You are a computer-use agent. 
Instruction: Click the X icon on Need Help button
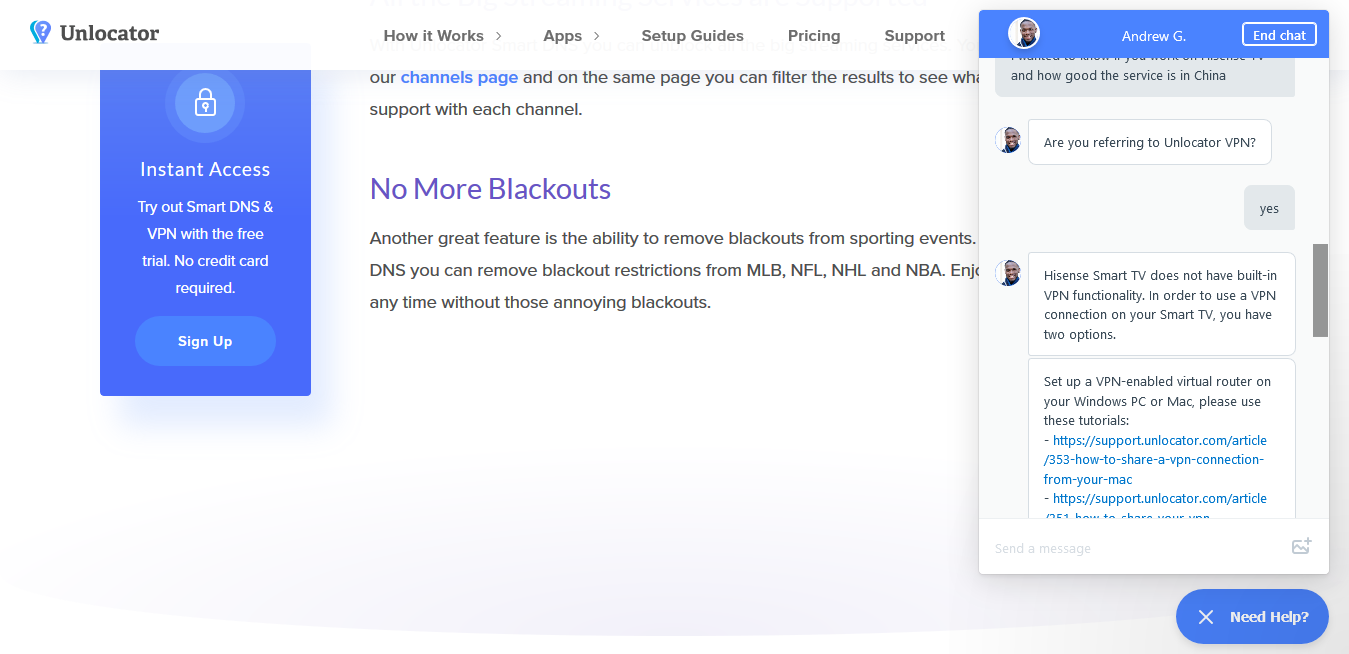[x=1206, y=617]
